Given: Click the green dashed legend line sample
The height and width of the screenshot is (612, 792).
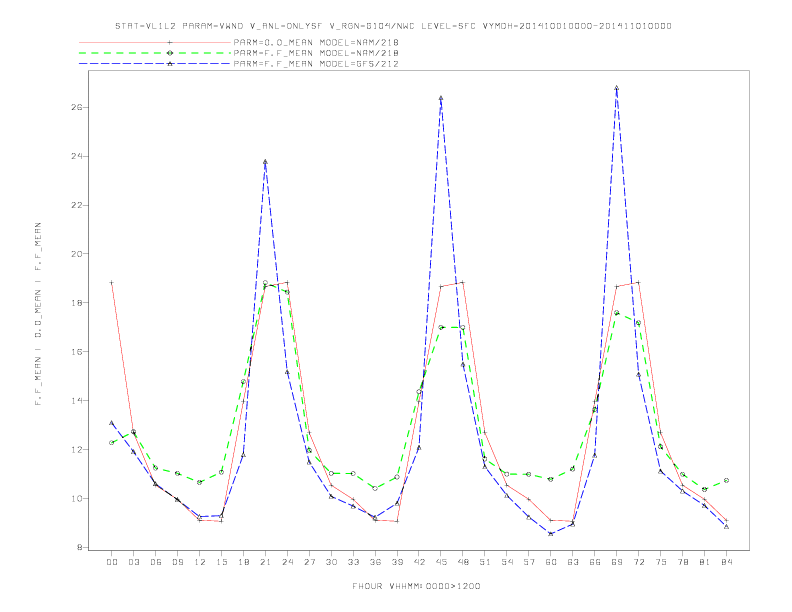Looking at the screenshot, I should pyautogui.click(x=155, y=53).
